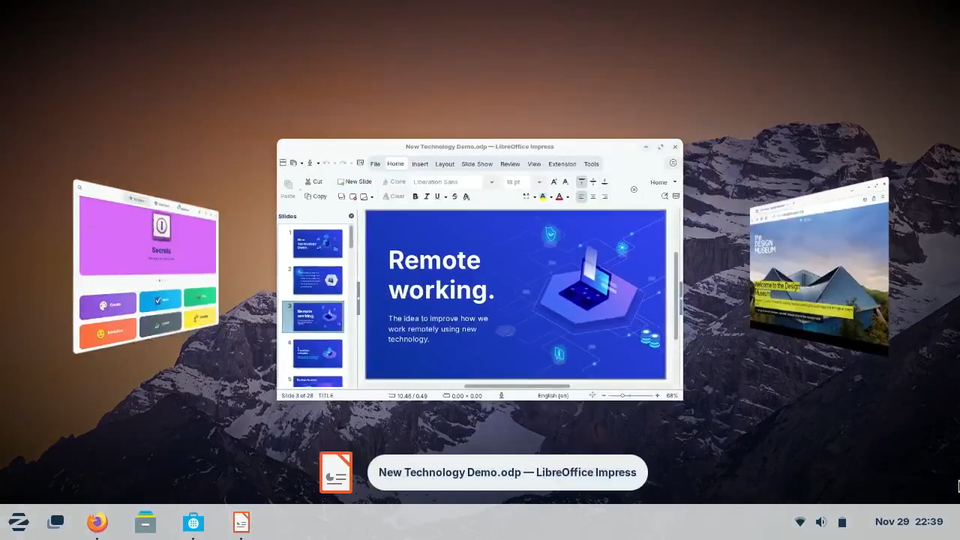
Task: Expand the Home dropdown at ribbon right
Action: click(663, 182)
